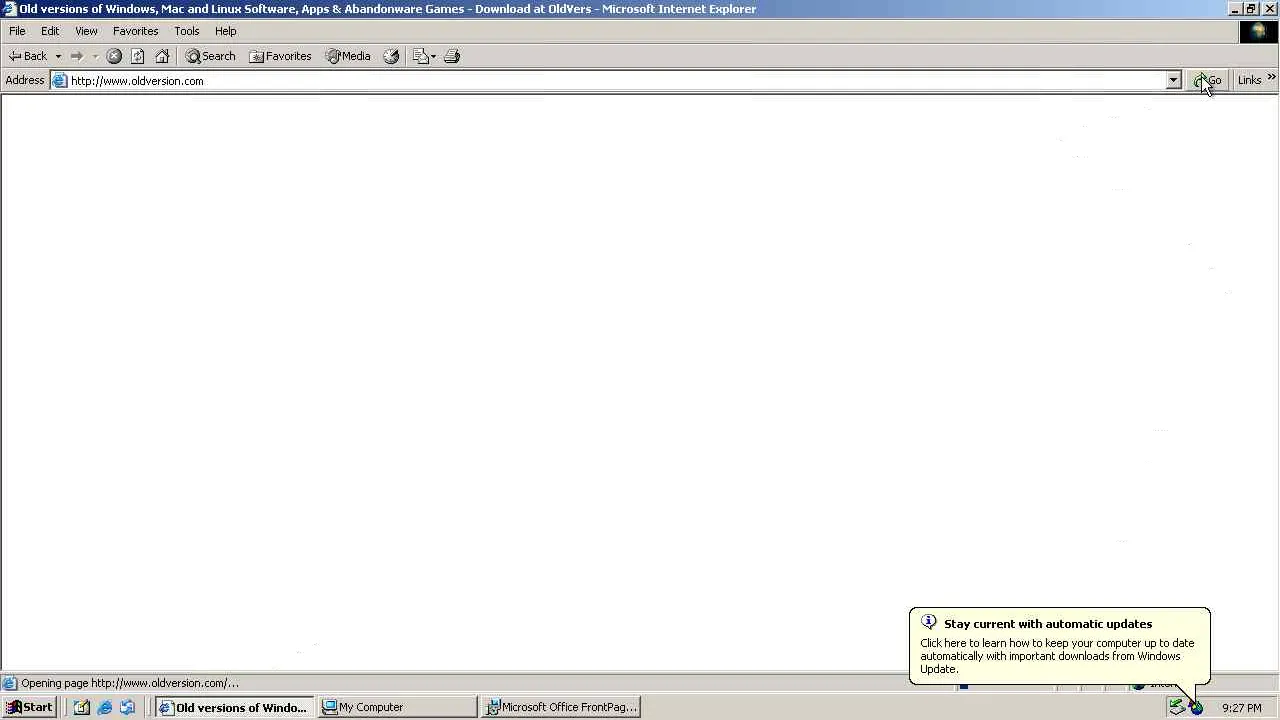Viewport: 1280px width, 720px height.
Task: Click the Mail toolbar icon
Action: tap(420, 56)
